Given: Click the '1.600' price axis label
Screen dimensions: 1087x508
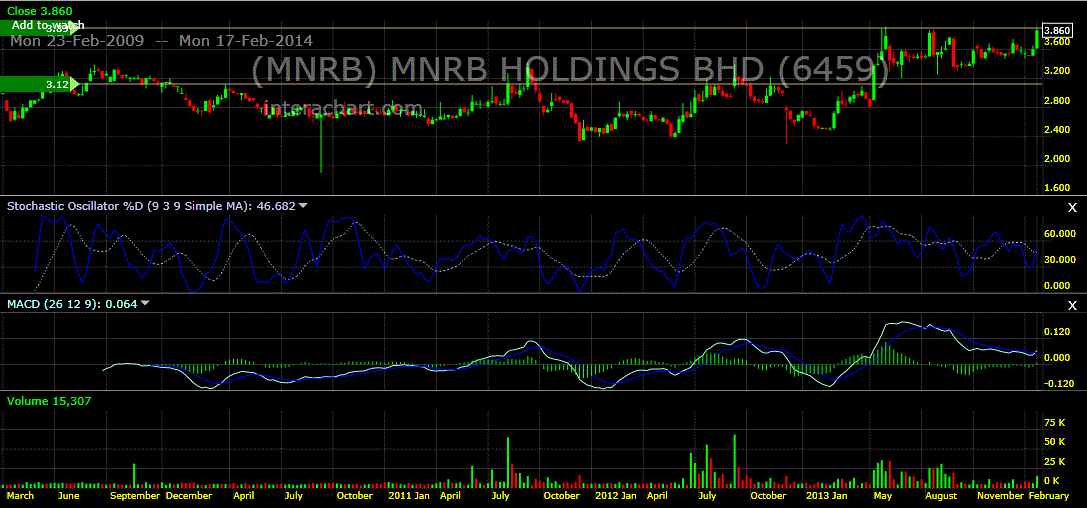Looking at the screenshot, I should pyautogui.click(x=1057, y=188).
